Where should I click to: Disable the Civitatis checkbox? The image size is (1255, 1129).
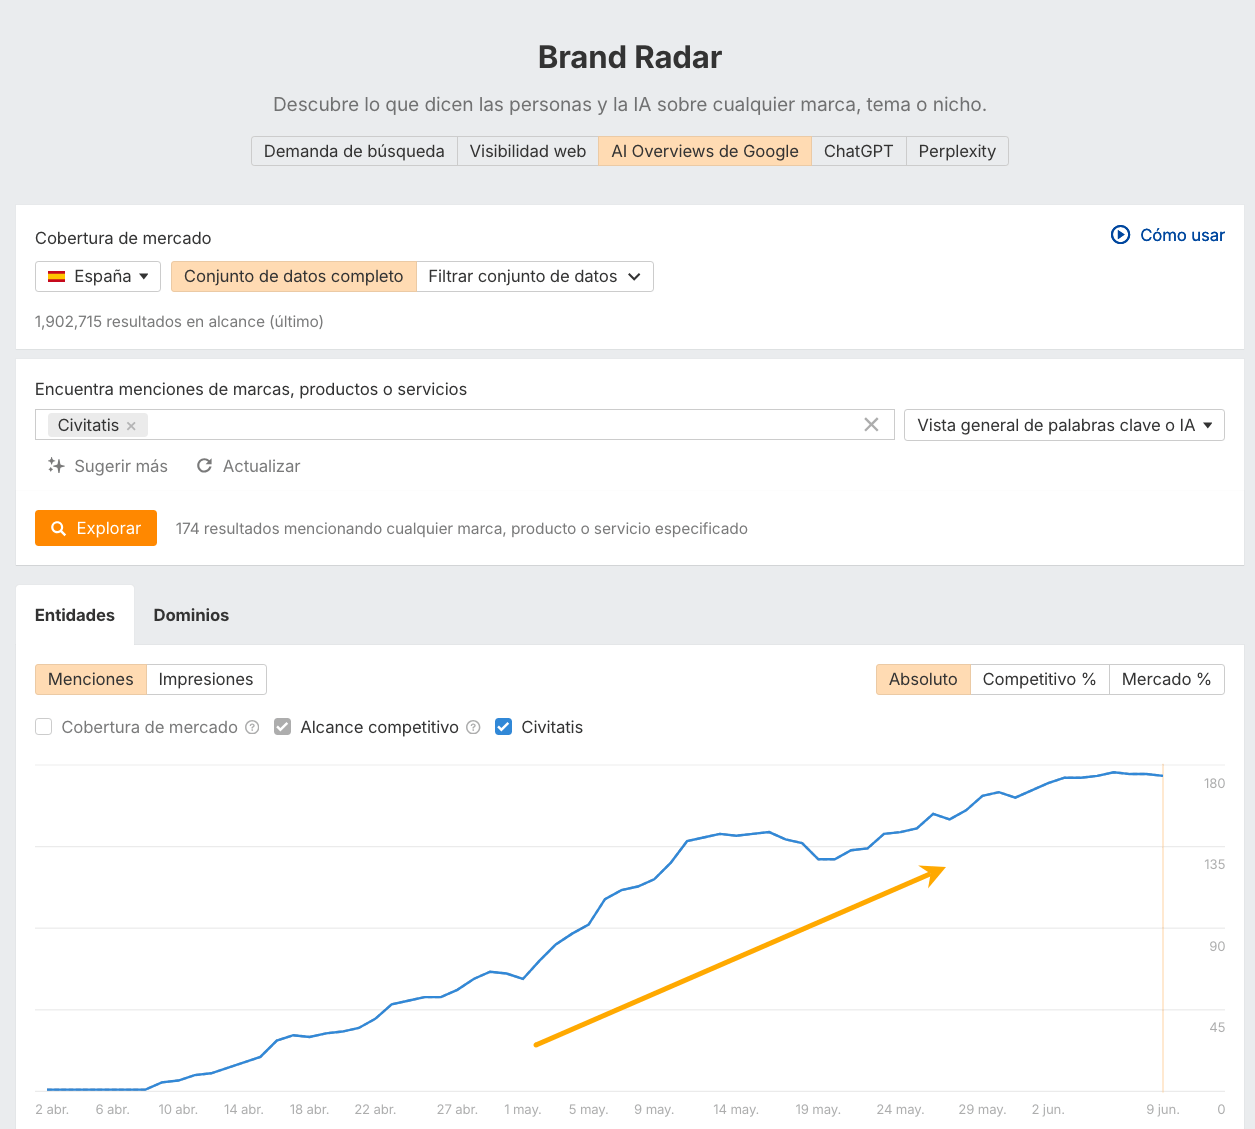(503, 727)
